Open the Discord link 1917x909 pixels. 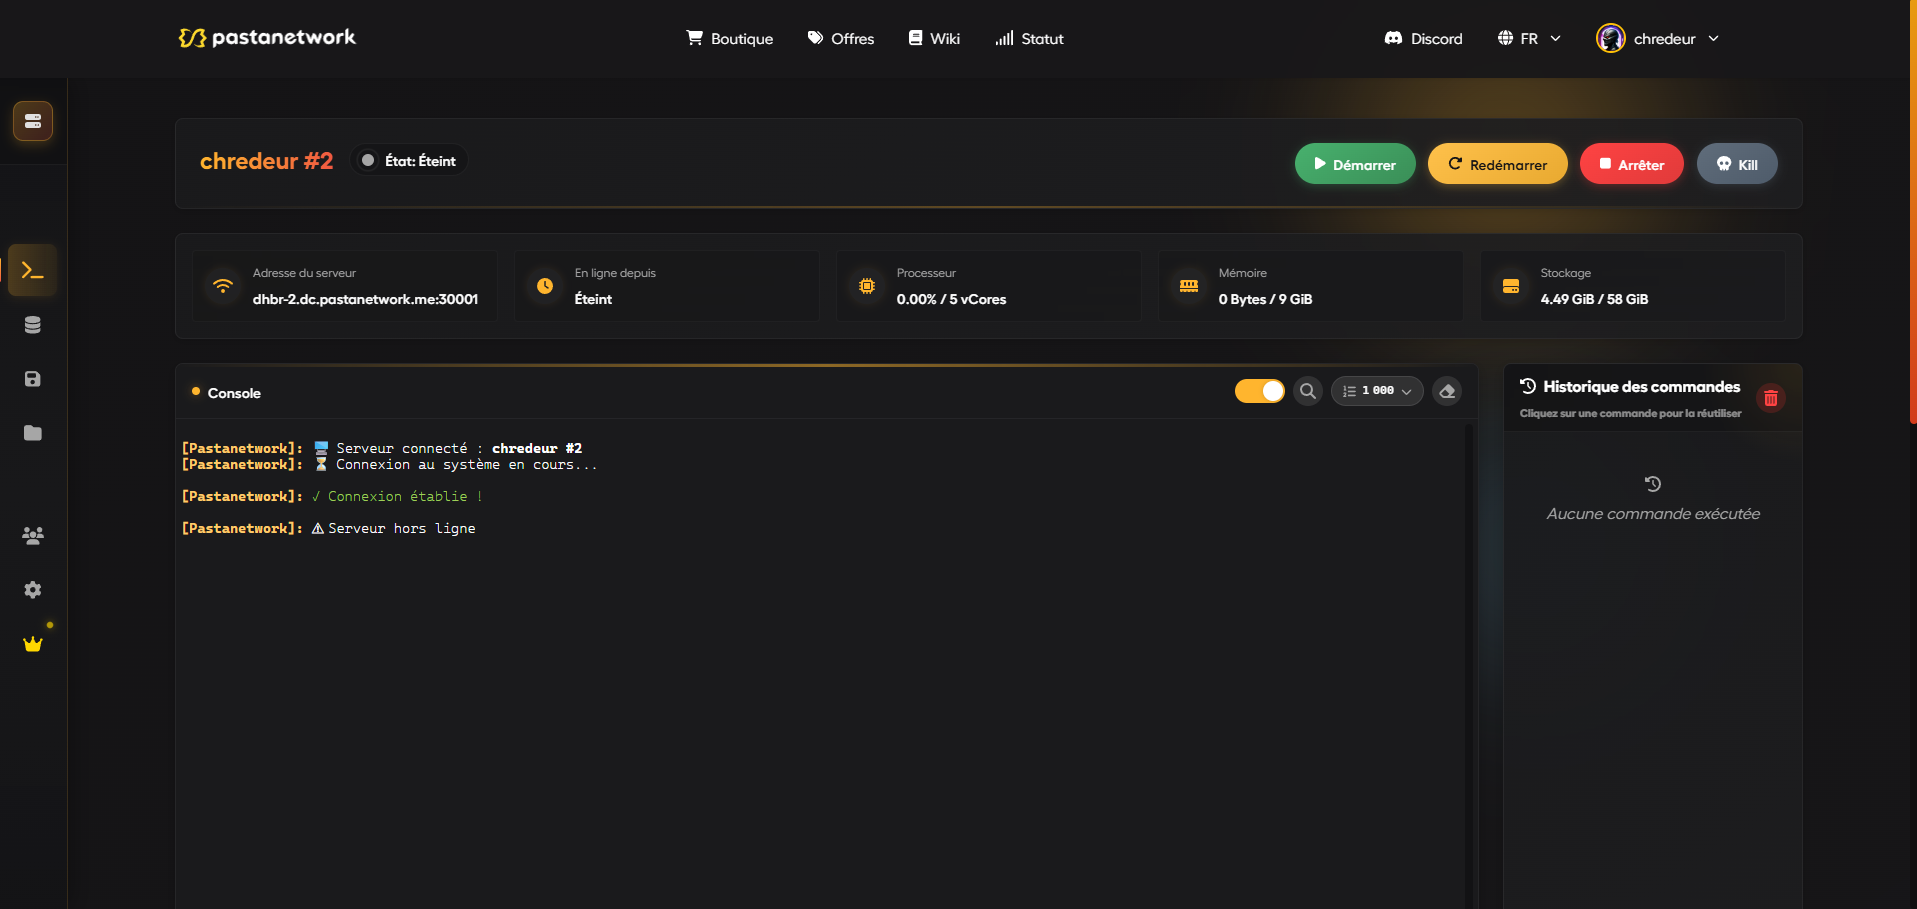1423,38
